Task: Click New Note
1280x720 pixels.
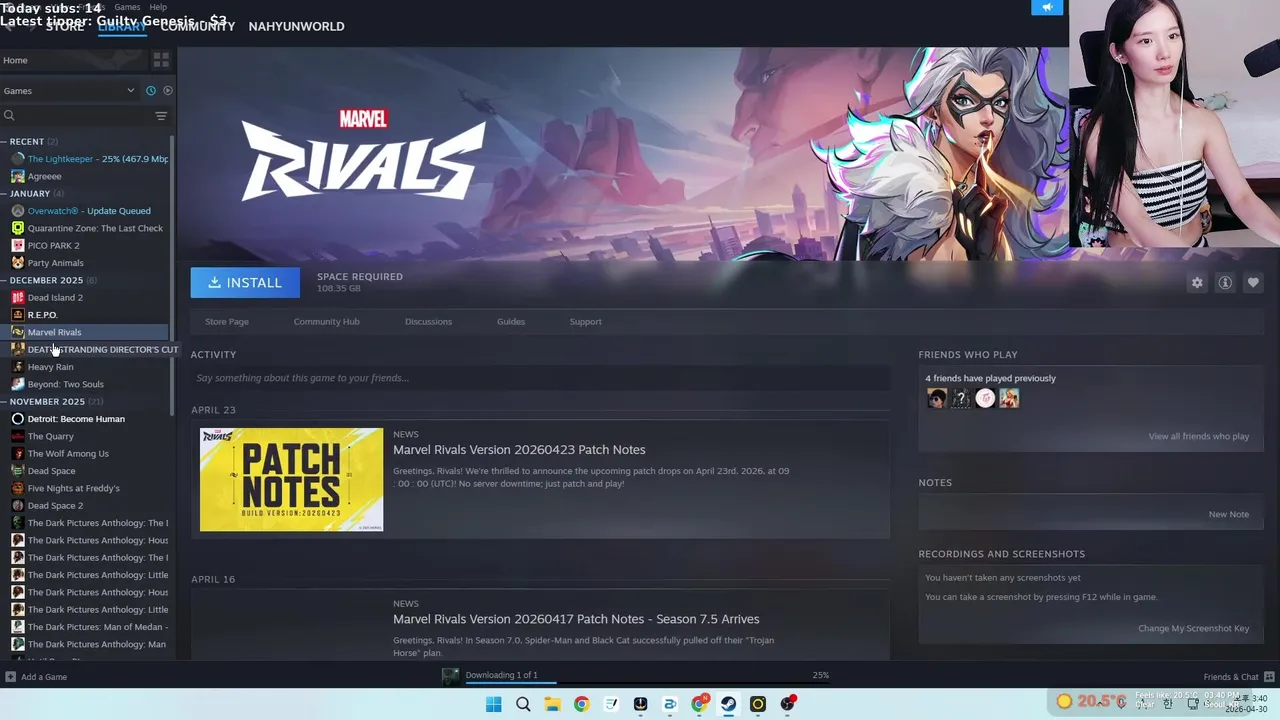Action: tap(1228, 514)
